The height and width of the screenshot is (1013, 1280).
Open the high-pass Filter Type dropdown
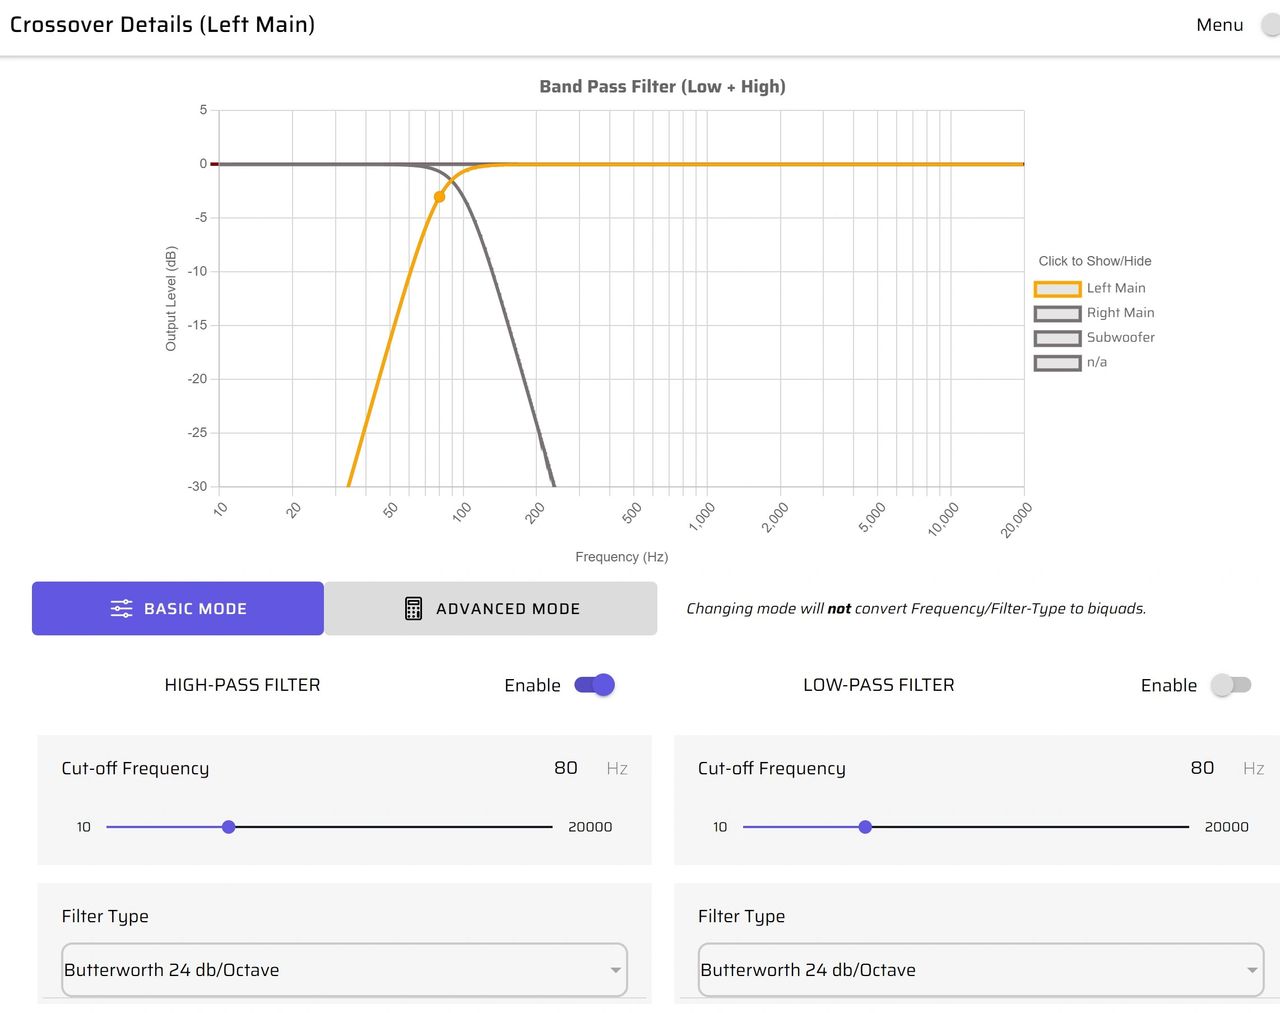point(344,970)
